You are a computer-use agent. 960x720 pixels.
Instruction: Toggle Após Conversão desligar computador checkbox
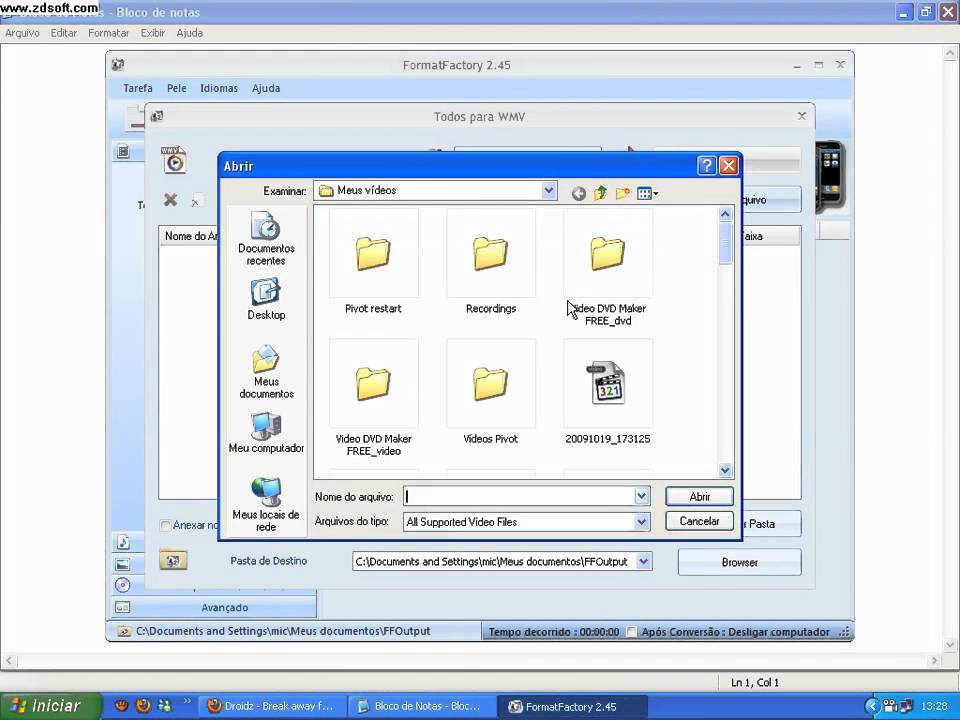coord(631,631)
